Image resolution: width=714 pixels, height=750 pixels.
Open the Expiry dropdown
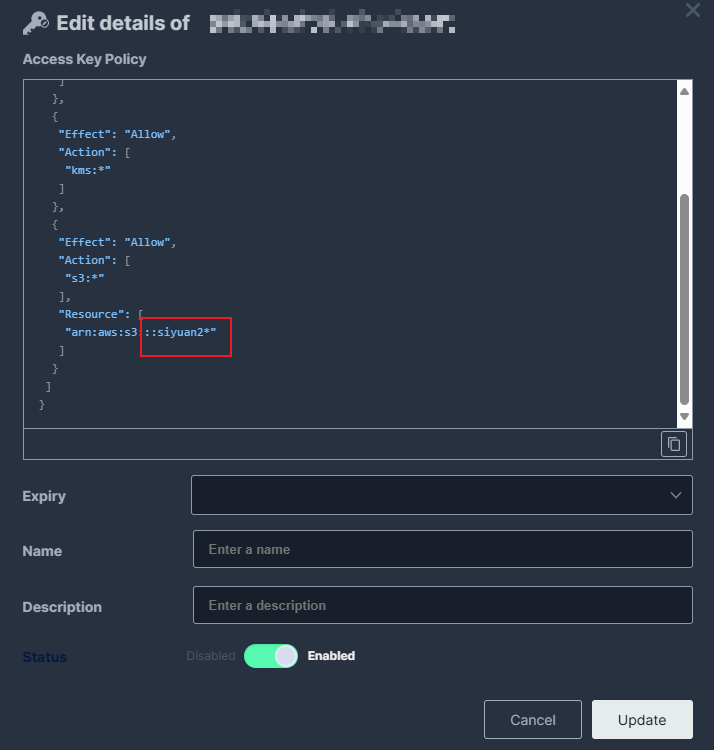pos(441,495)
